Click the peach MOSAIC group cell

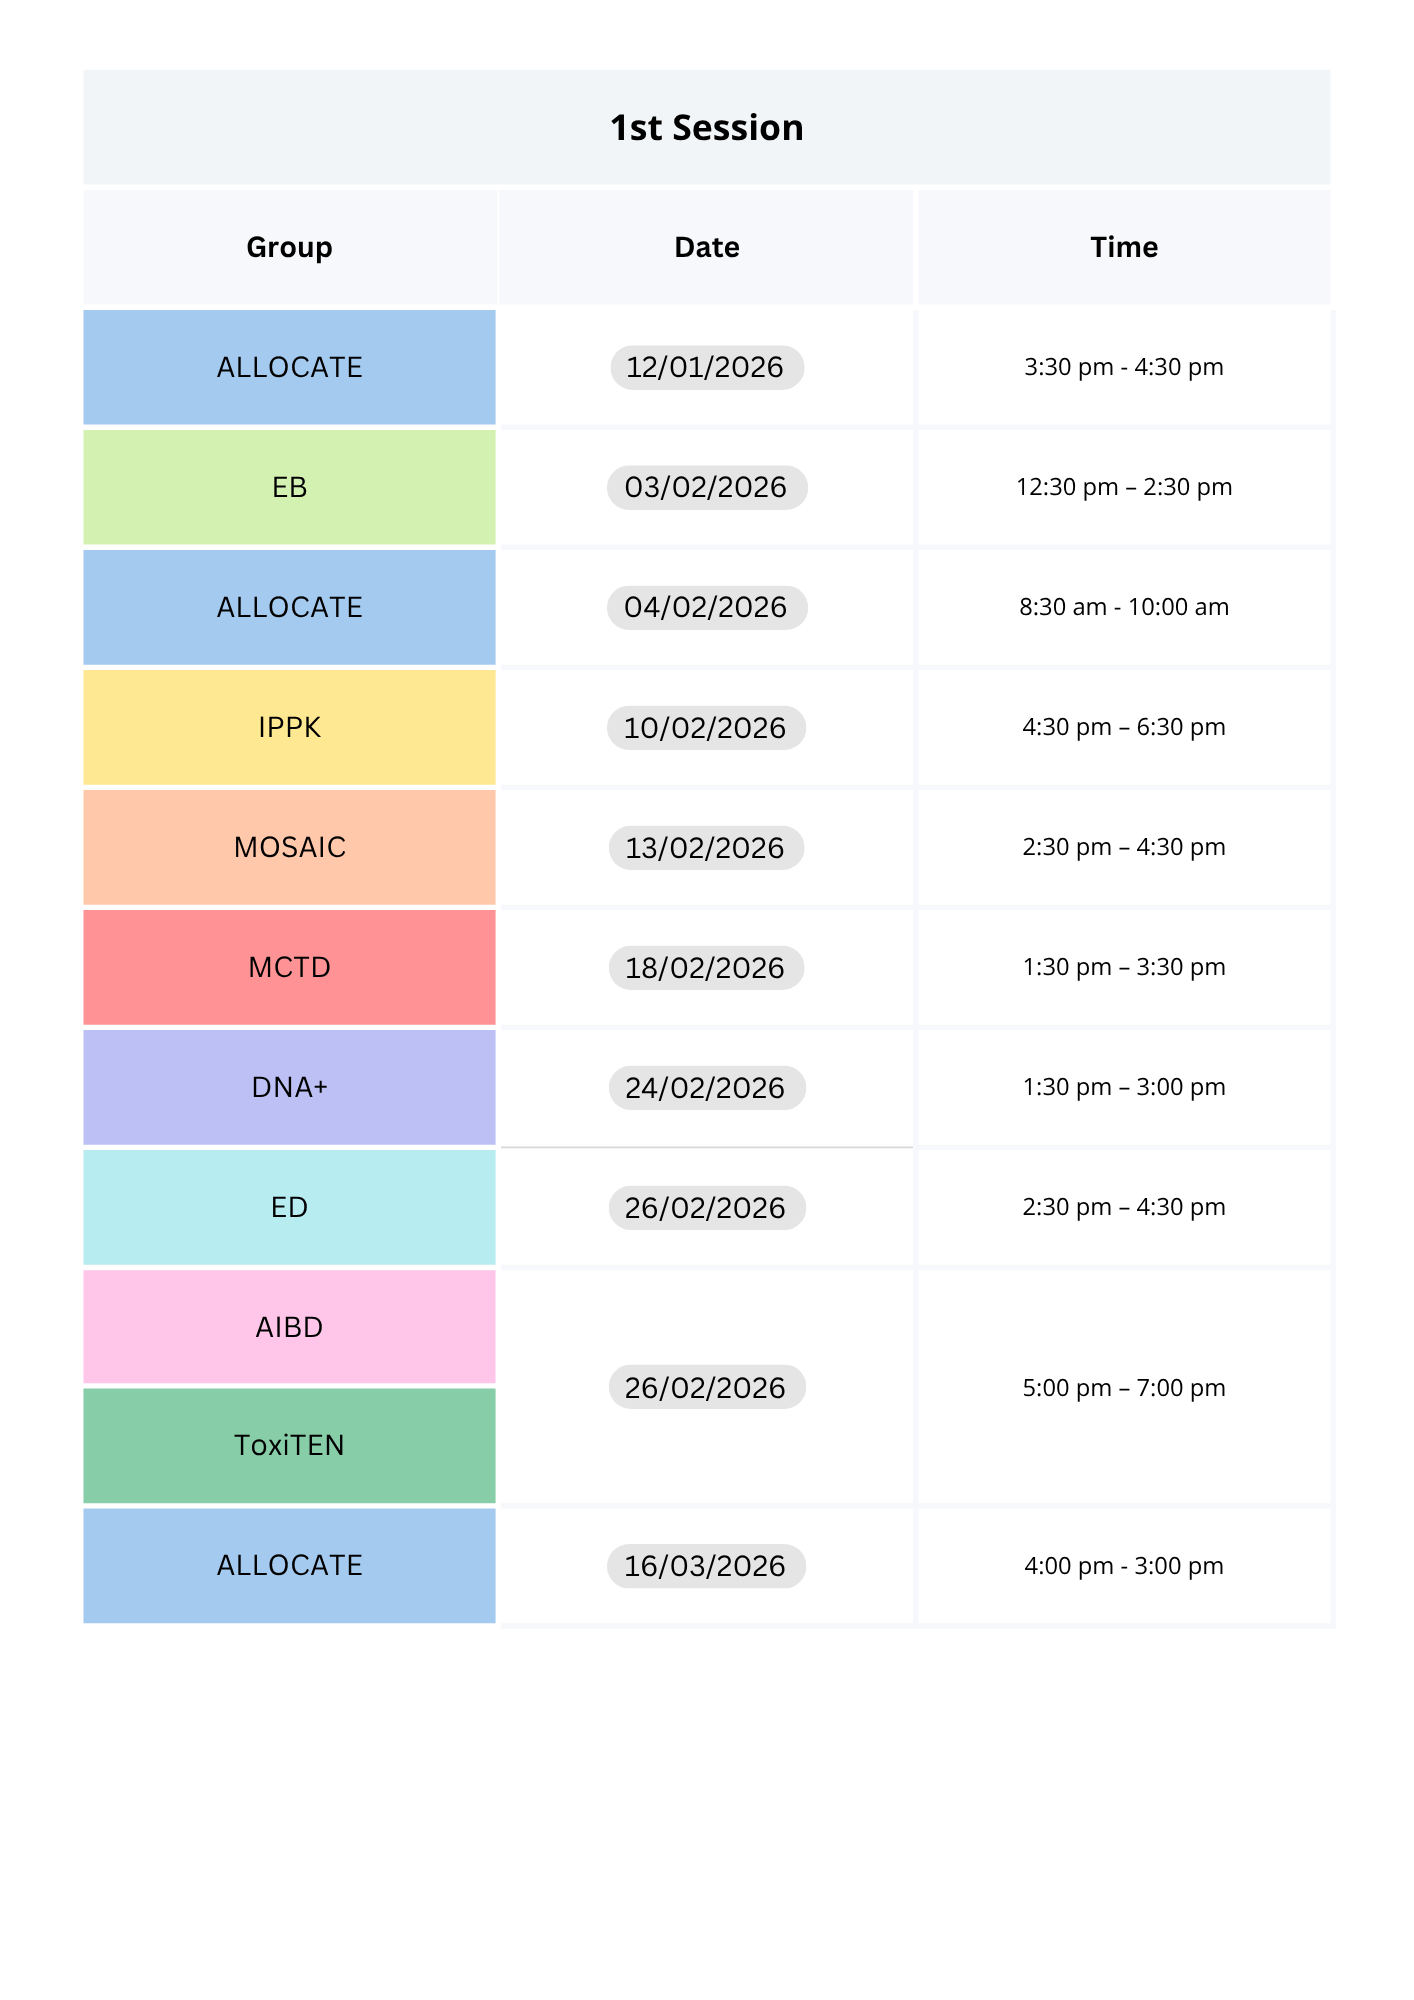289,847
